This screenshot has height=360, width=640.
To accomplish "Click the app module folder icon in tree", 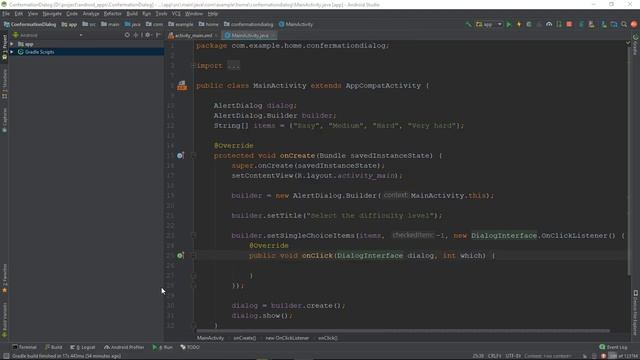I will [20, 44].
